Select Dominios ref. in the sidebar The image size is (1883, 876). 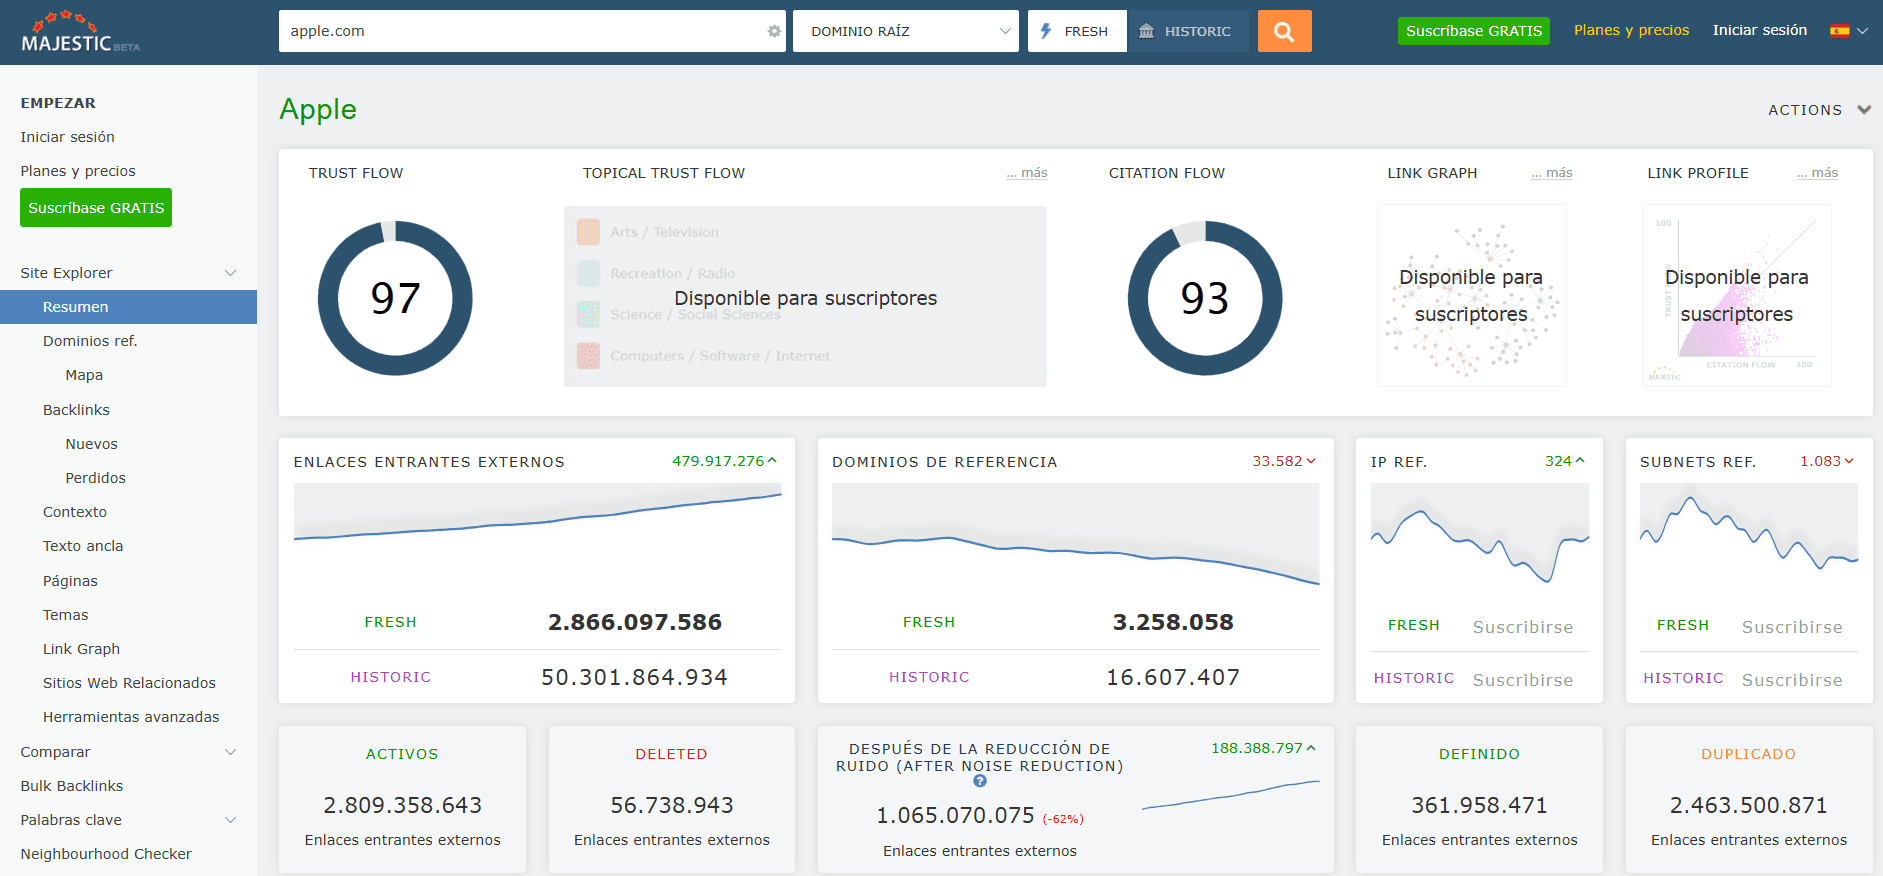pos(90,341)
